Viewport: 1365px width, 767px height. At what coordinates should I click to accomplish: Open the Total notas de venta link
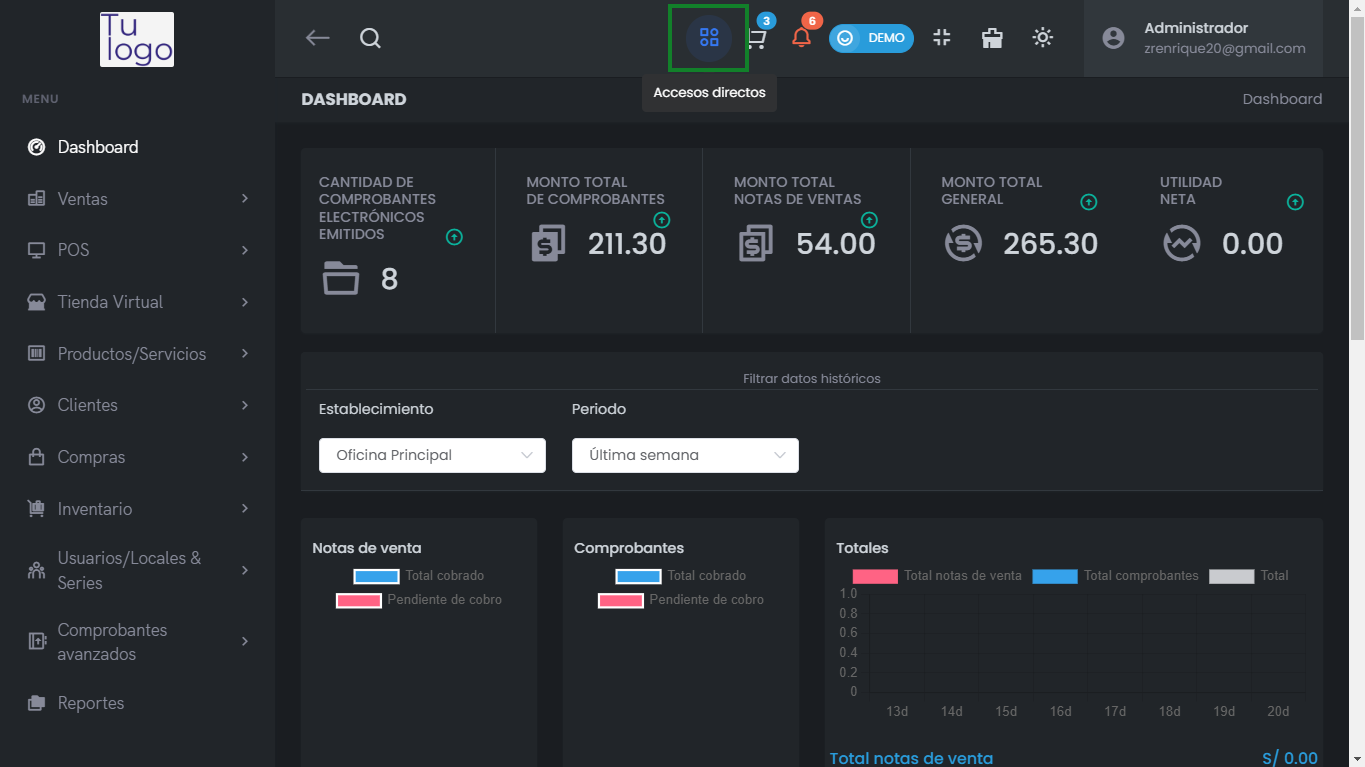pyautogui.click(x=910, y=758)
